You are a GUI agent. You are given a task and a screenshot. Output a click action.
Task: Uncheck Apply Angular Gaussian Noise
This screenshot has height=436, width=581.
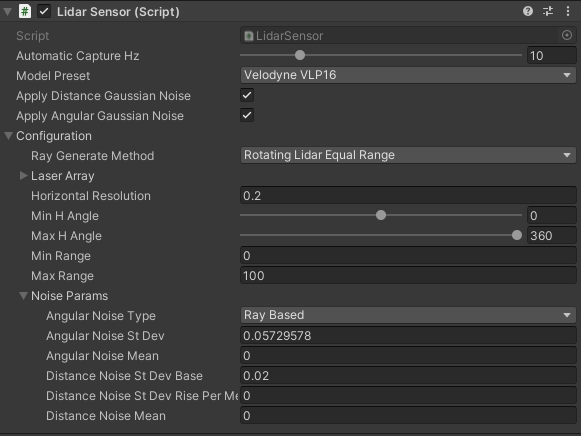click(x=247, y=115)
